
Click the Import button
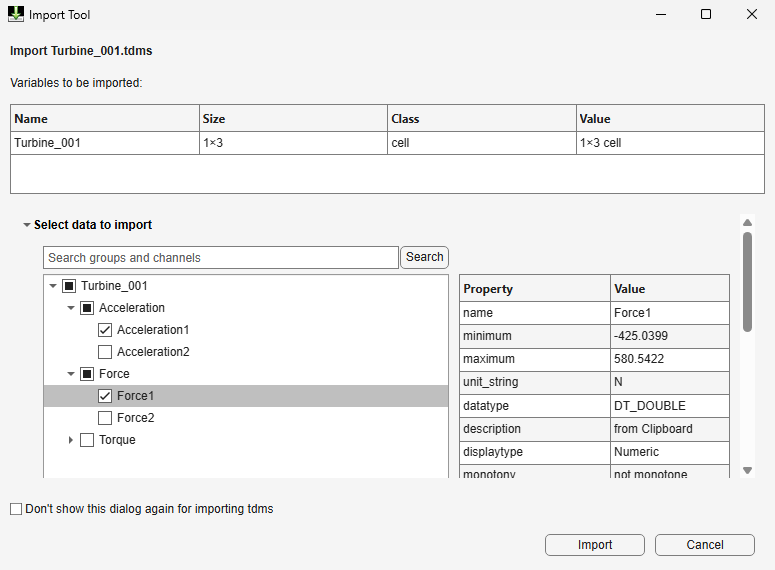click(595, 545)
